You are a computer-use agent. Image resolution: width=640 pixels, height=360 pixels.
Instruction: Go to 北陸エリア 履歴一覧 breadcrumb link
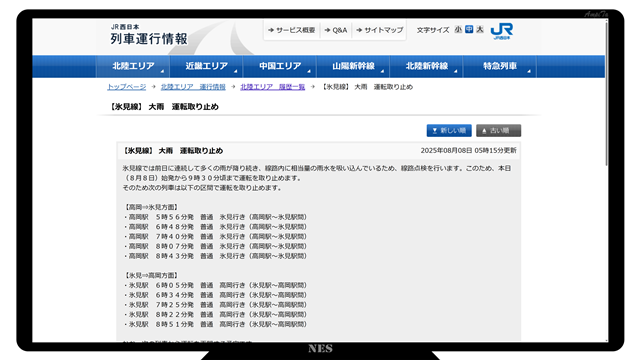(x=273, y=87)
